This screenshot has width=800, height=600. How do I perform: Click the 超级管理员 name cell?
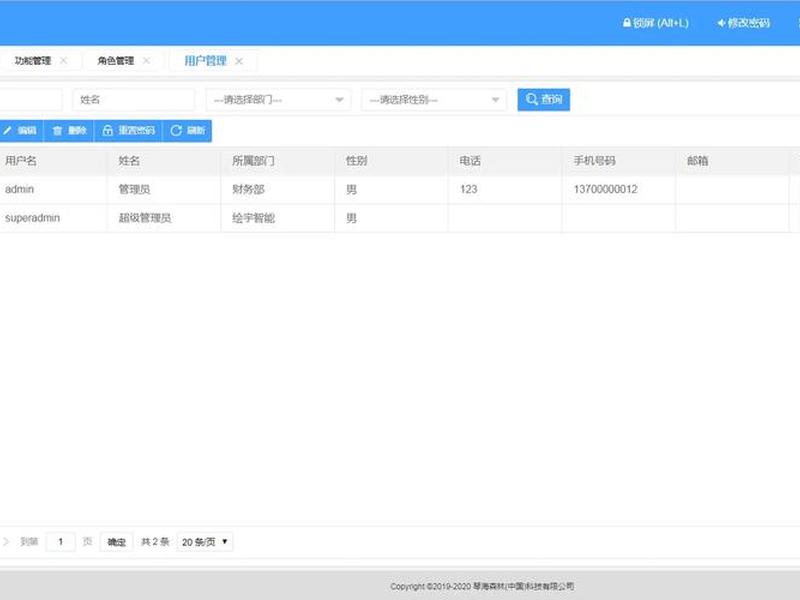coord(164,218)
